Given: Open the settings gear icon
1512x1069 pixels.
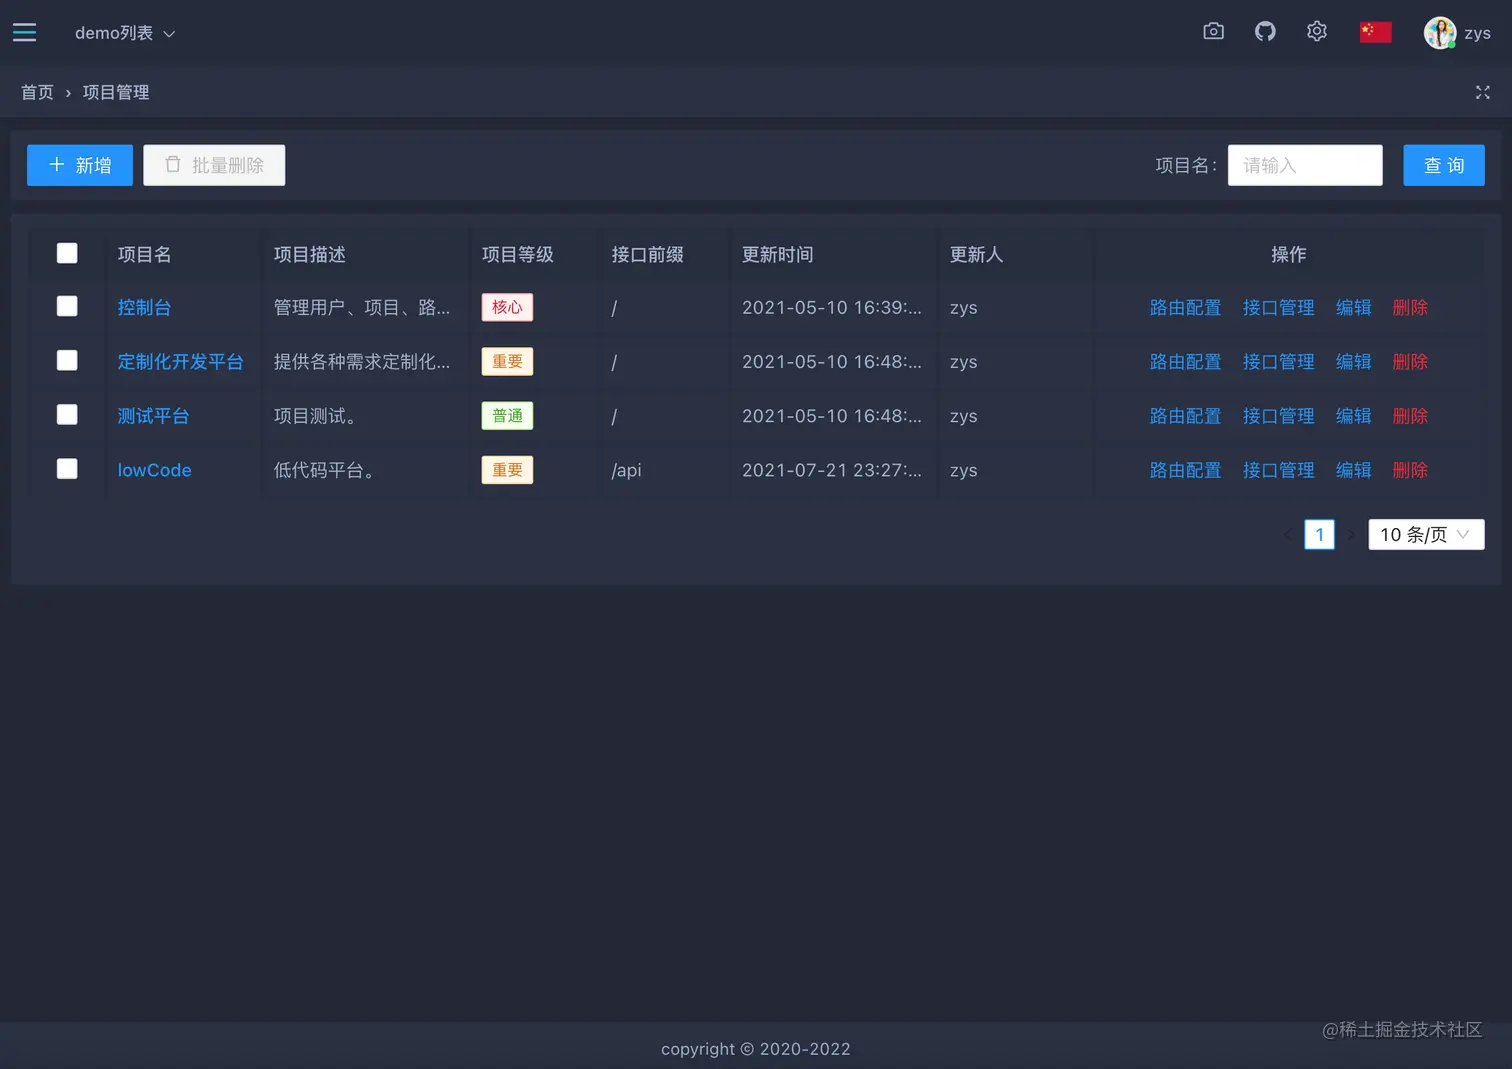Looking at the screenshot, I should click(1317, 32).
